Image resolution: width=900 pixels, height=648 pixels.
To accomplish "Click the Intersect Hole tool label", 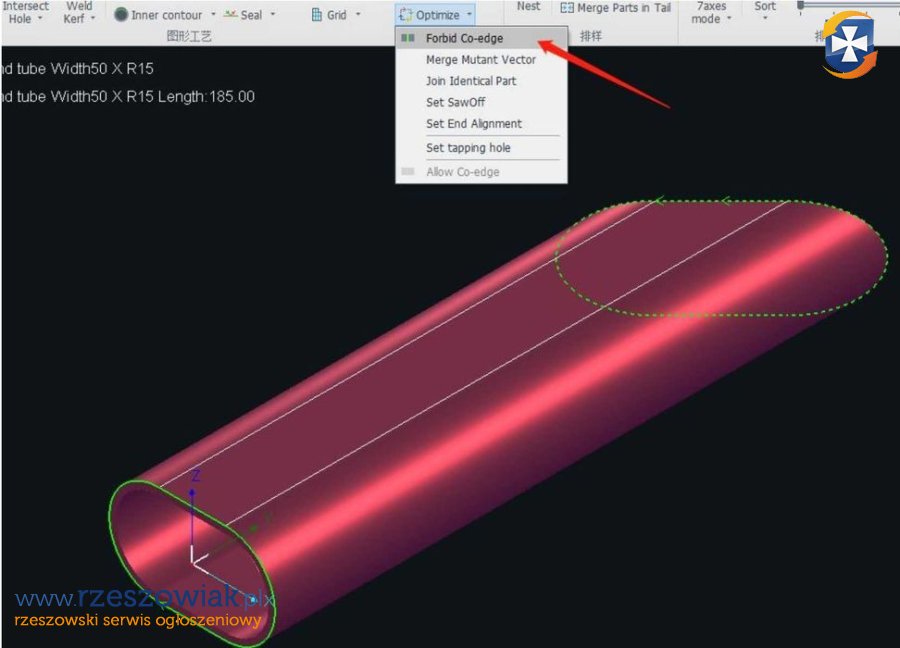I will click(x=25, y=12).
